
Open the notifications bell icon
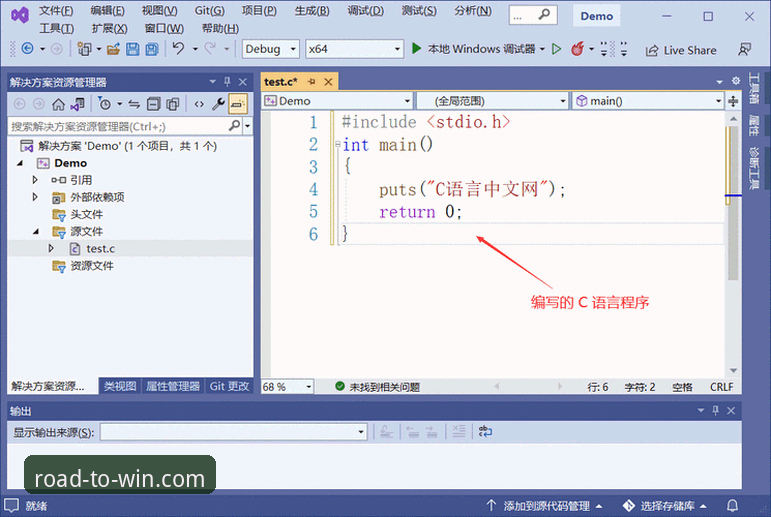tap(732, 506)
